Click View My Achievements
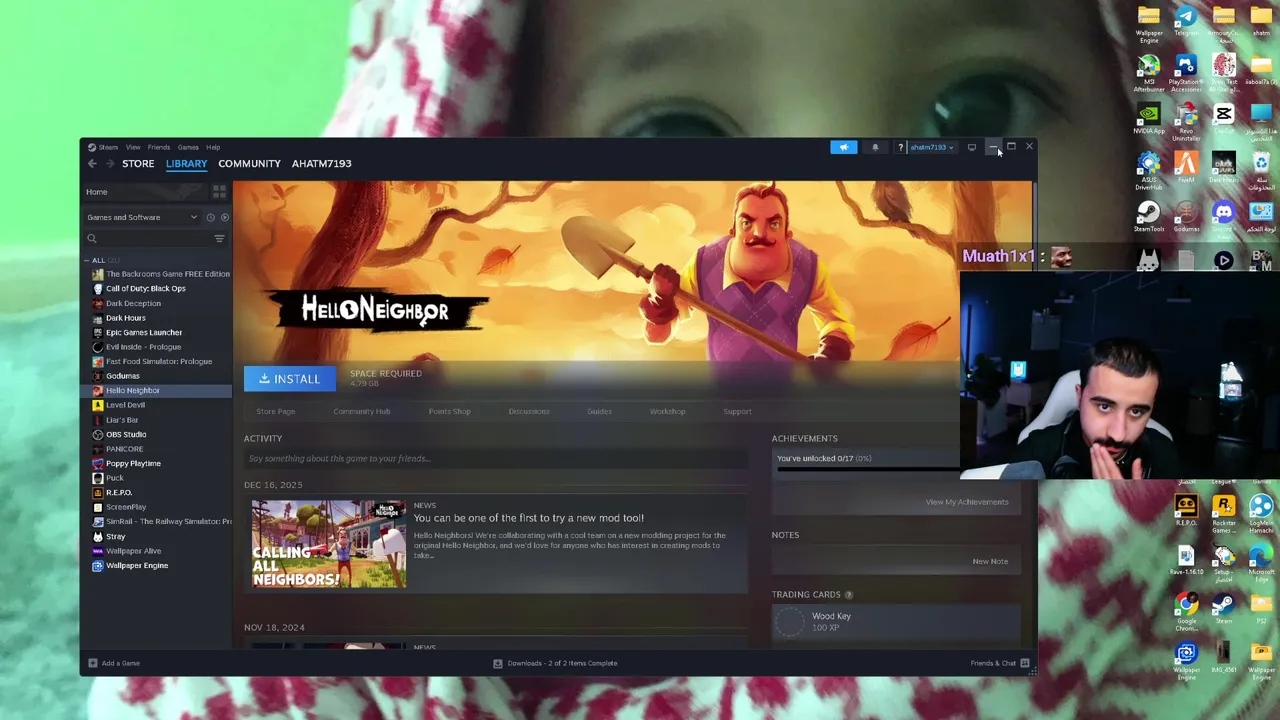This screenshot has width=1280, height=720. [967, 502]
